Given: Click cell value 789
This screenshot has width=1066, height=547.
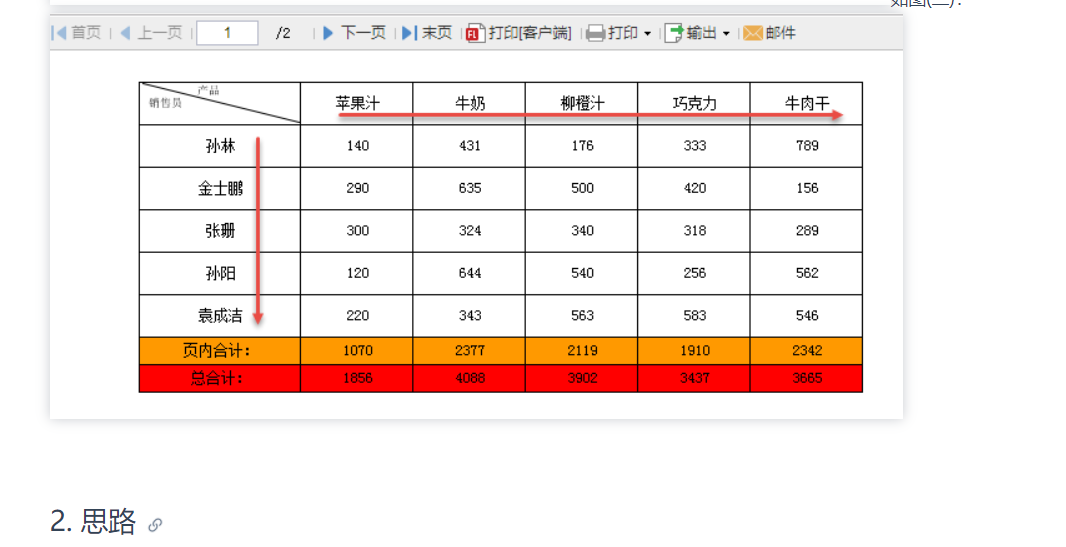Looking at the screenshot, I should [807, 145].
